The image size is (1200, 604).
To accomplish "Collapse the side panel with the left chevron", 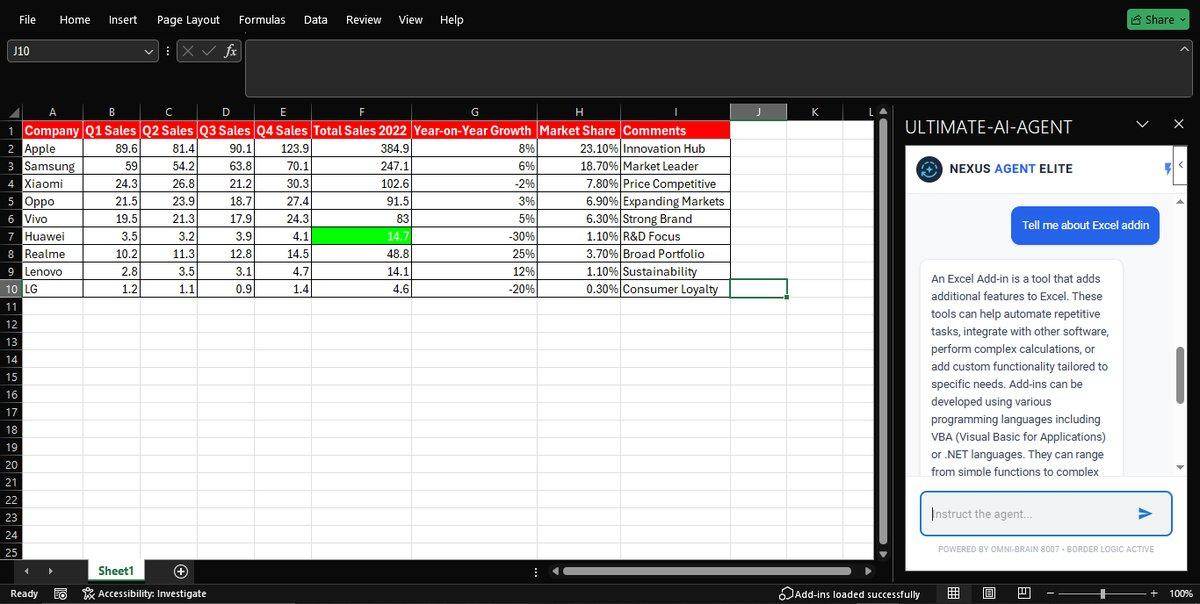I will (1181, 165).
